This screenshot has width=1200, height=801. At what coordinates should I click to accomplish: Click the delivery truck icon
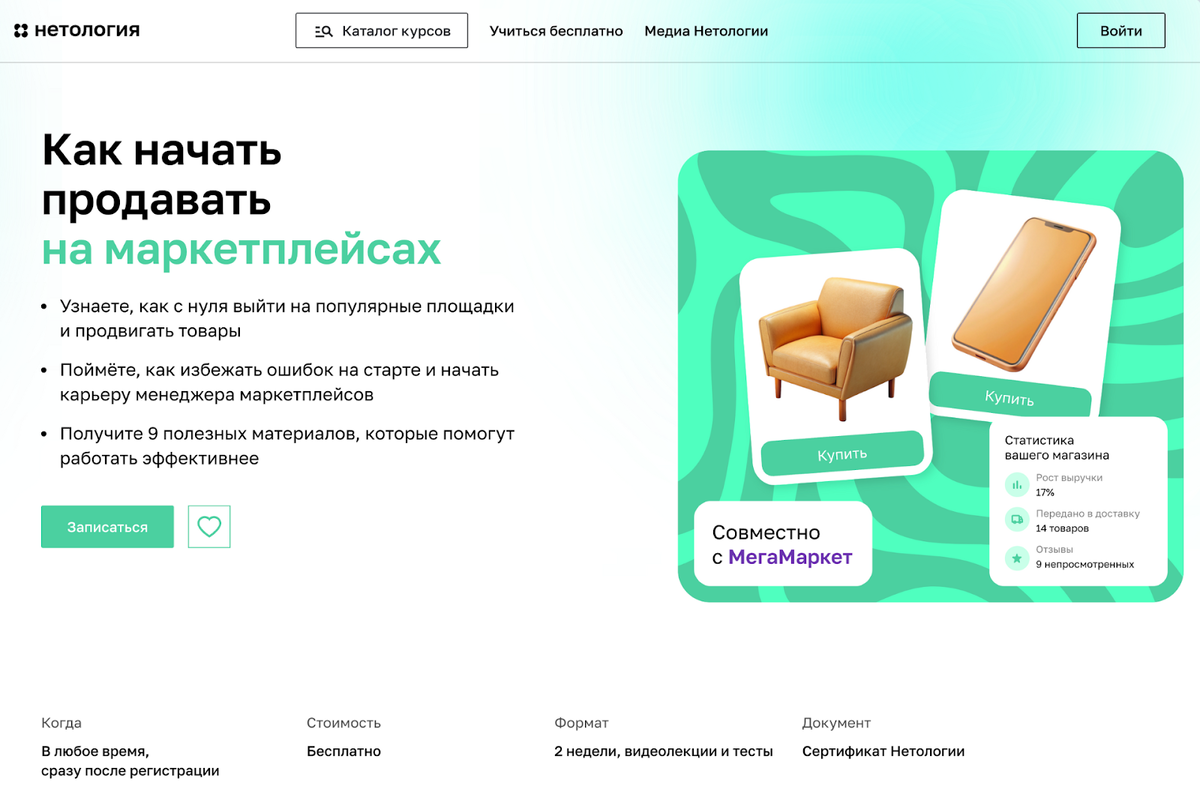click(1017, 520)
